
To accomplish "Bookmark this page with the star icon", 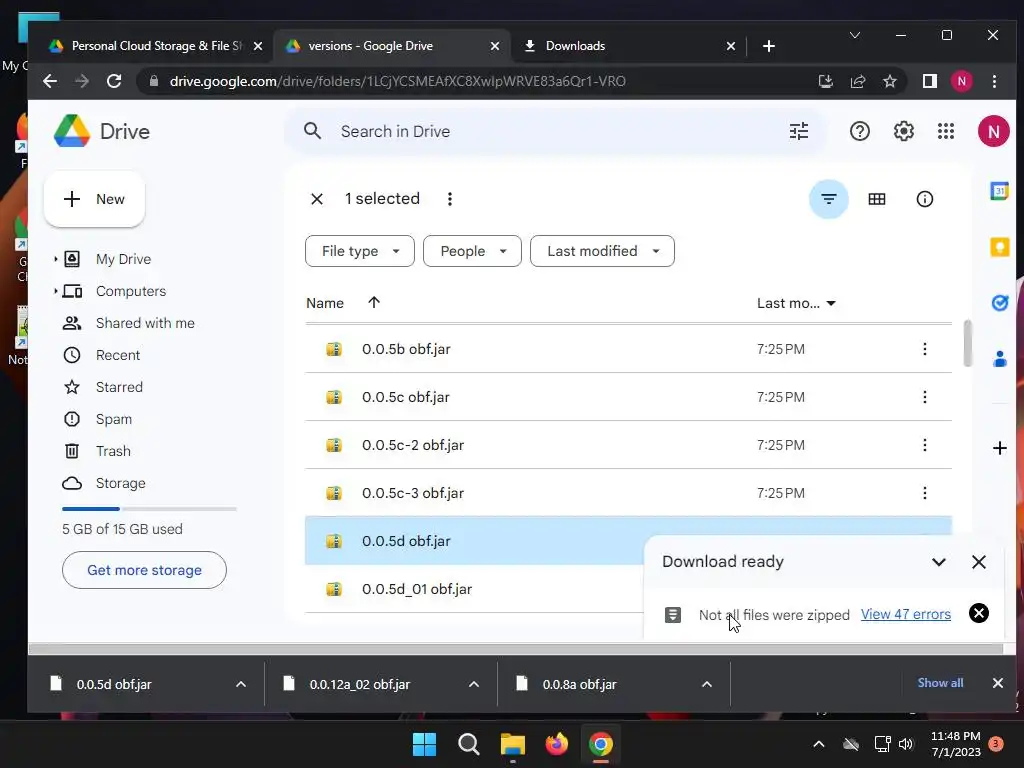I will [889, 81].
